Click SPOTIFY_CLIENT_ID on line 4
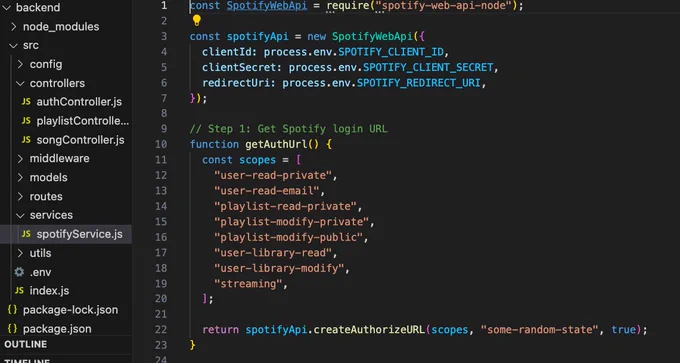The height and width of the screenshot is (363, 680). pos(391,52)
